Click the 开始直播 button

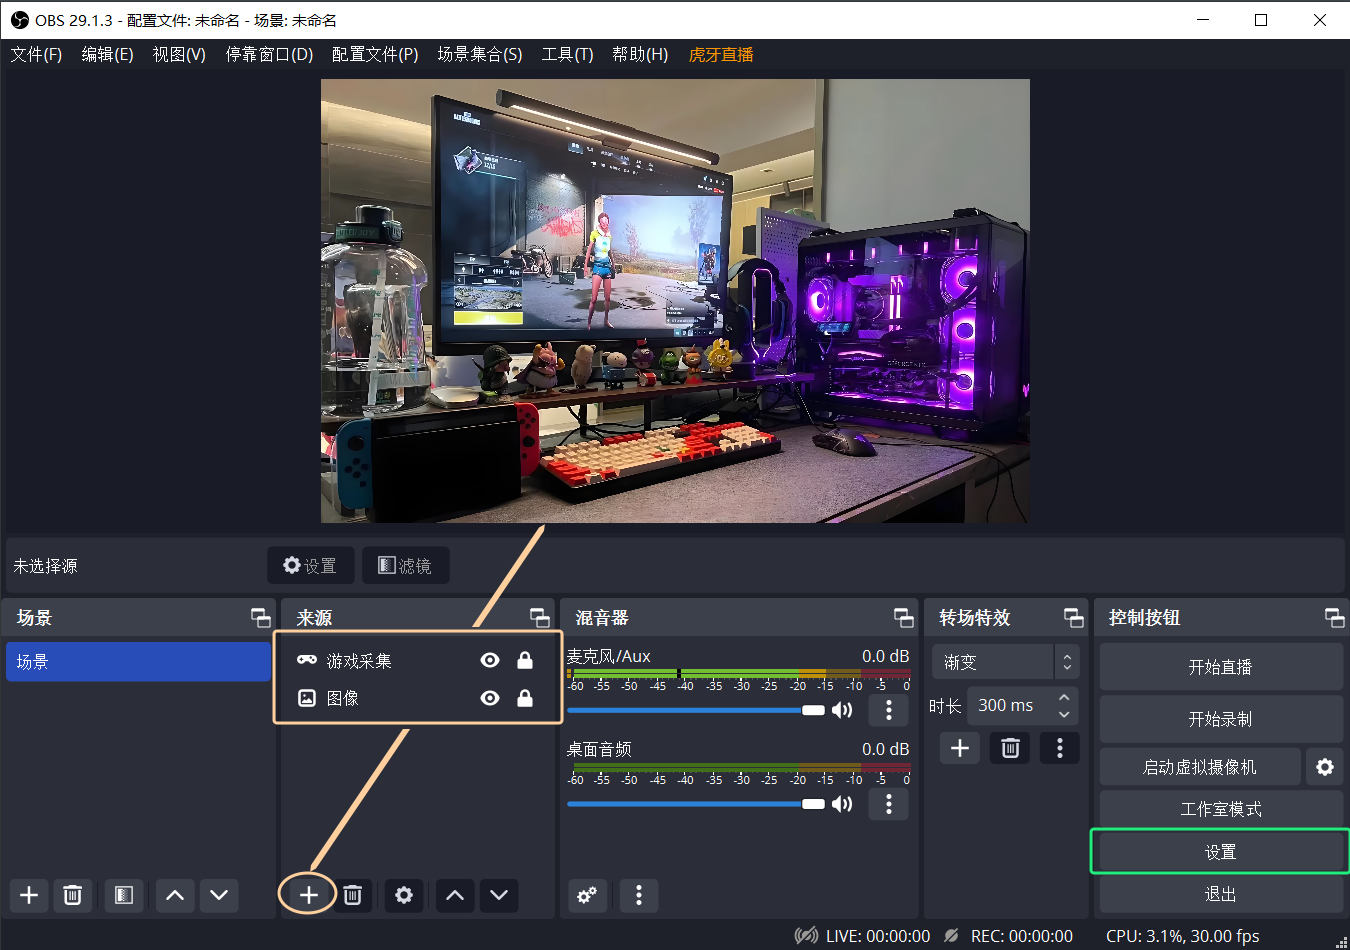click(x=1219, y=667)
